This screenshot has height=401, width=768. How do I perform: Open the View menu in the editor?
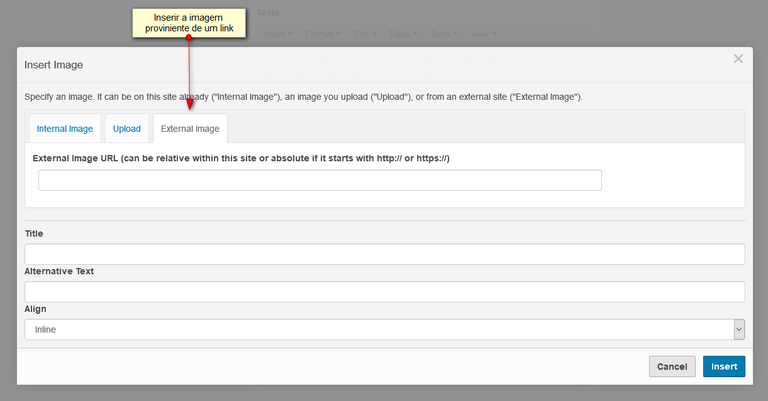(x=482, y=34)
